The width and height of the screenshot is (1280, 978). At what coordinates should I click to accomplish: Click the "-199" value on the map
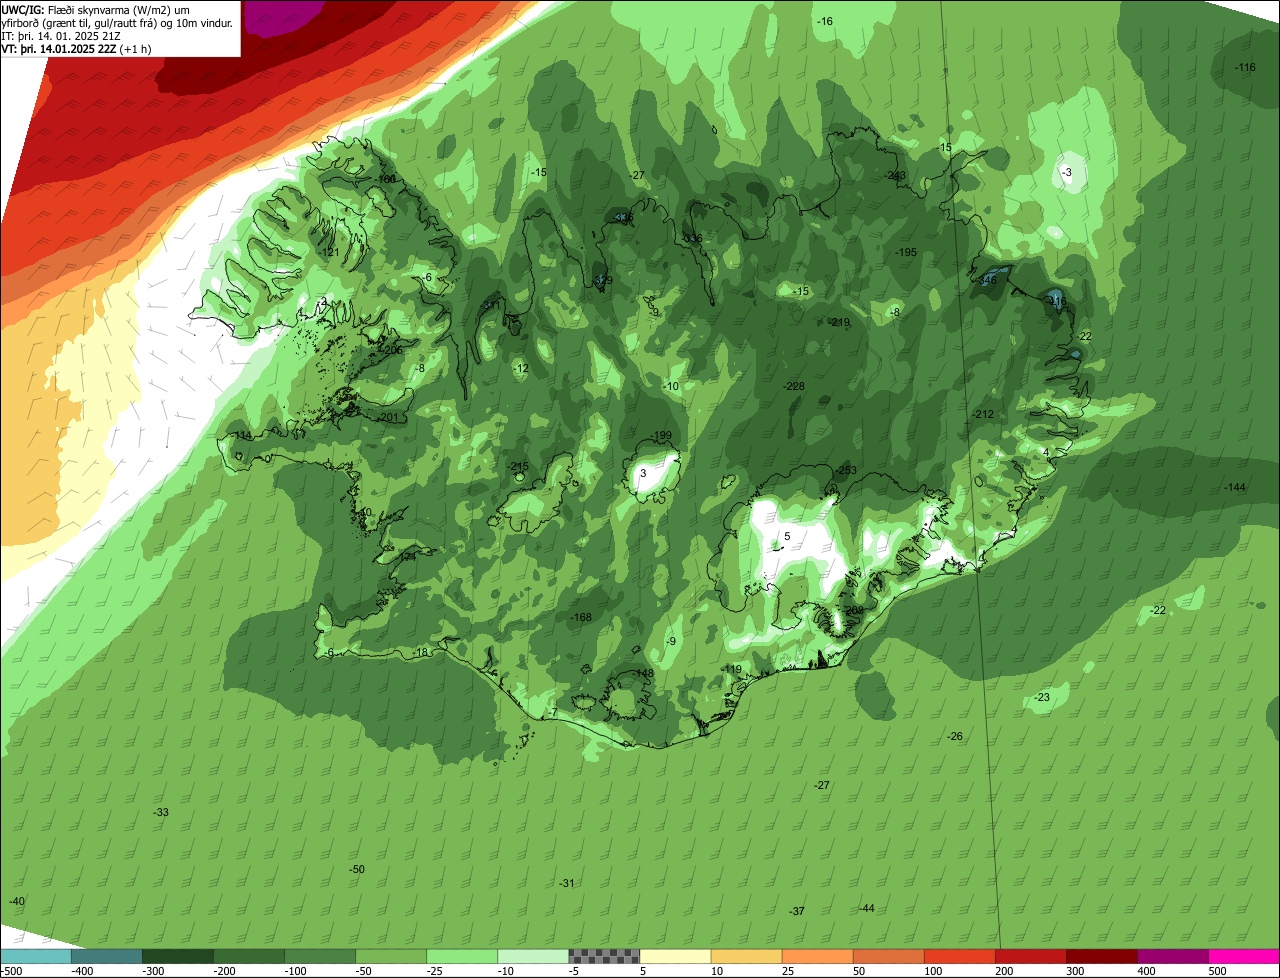(x=662, y=435)
